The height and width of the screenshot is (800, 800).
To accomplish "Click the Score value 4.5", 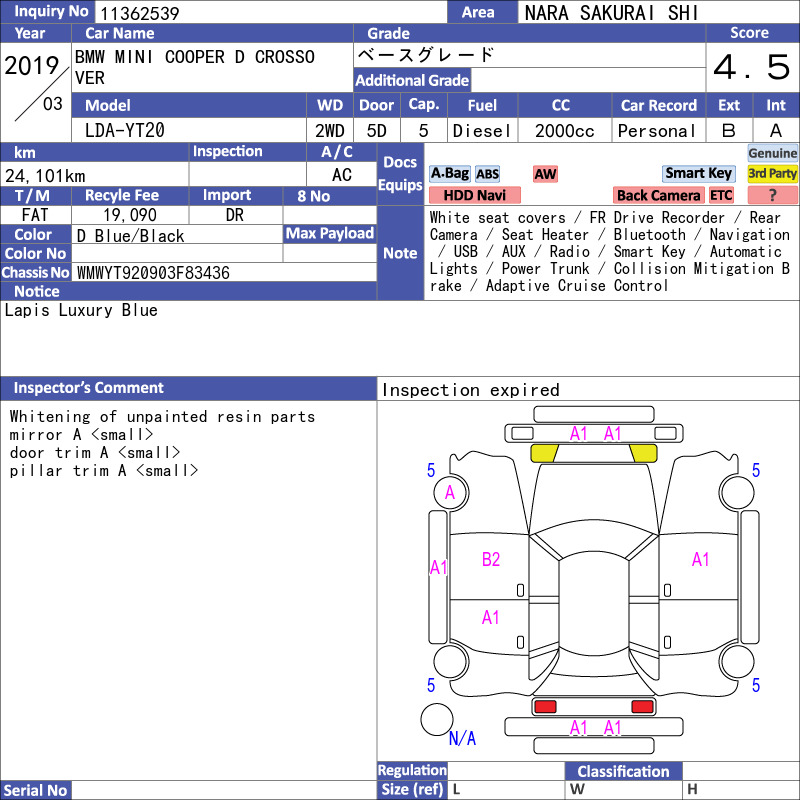I will click(x=752, y=67).
